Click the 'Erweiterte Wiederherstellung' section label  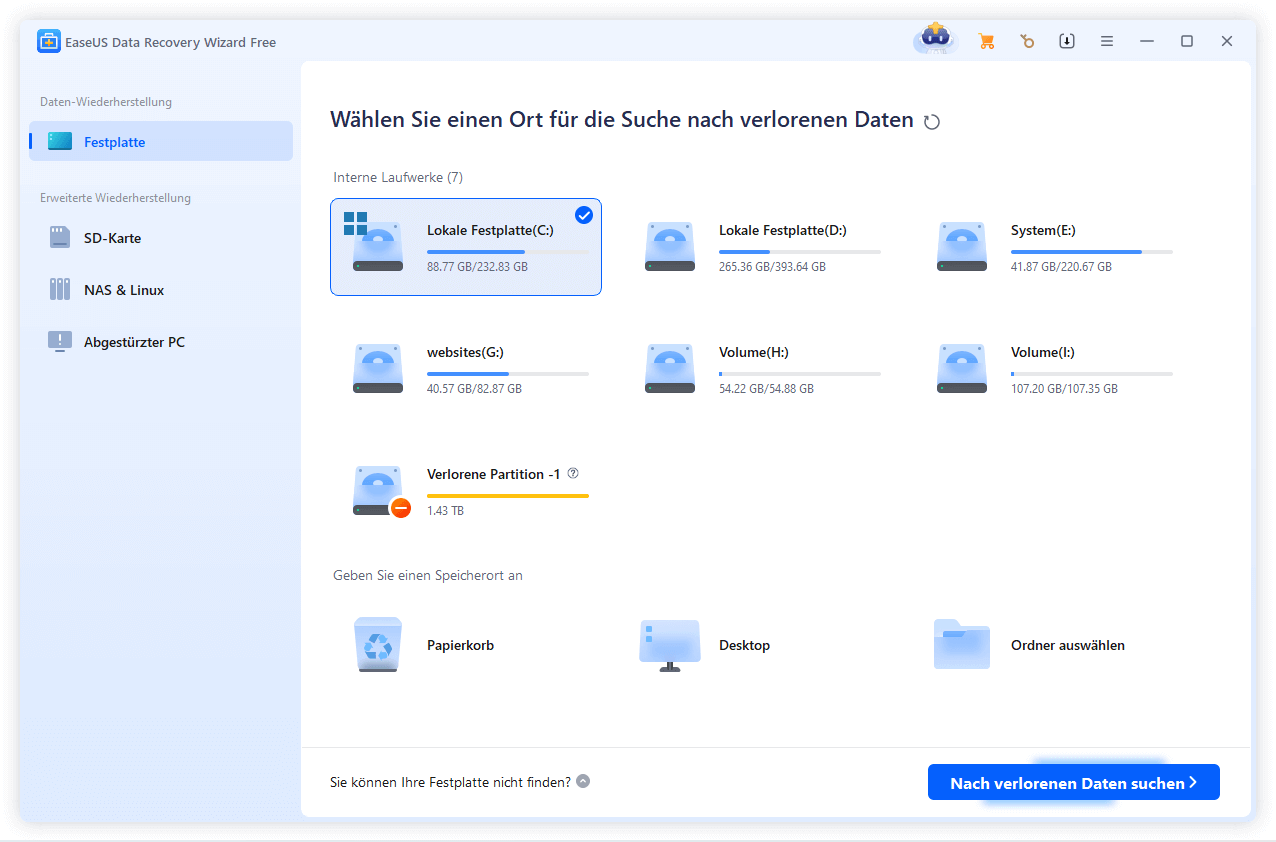click(x=115, y=198)
